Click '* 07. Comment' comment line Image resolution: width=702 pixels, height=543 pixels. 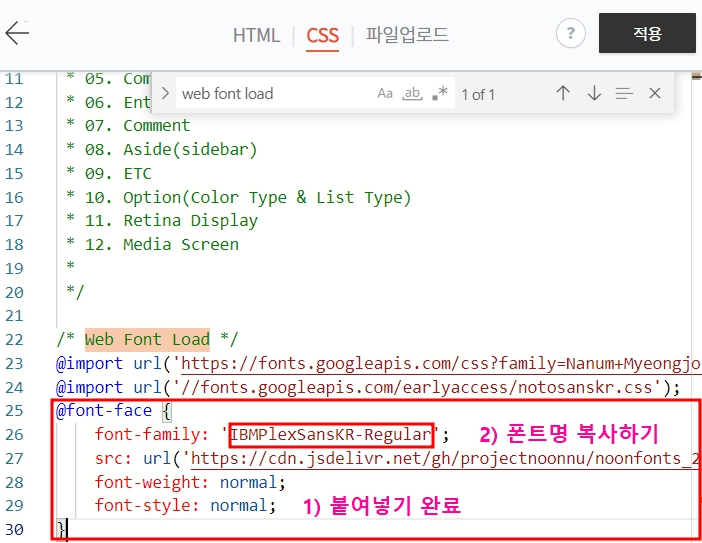[x=128, y=126]
